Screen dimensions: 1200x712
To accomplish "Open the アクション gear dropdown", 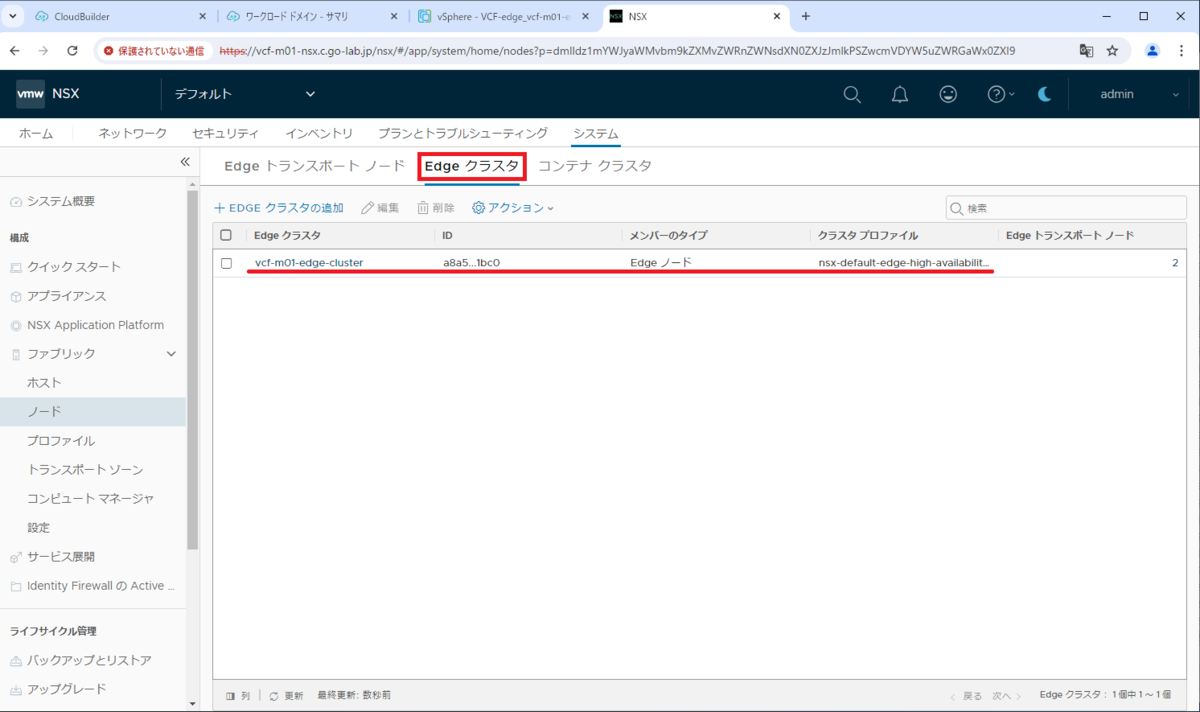I will click(513, 208).
